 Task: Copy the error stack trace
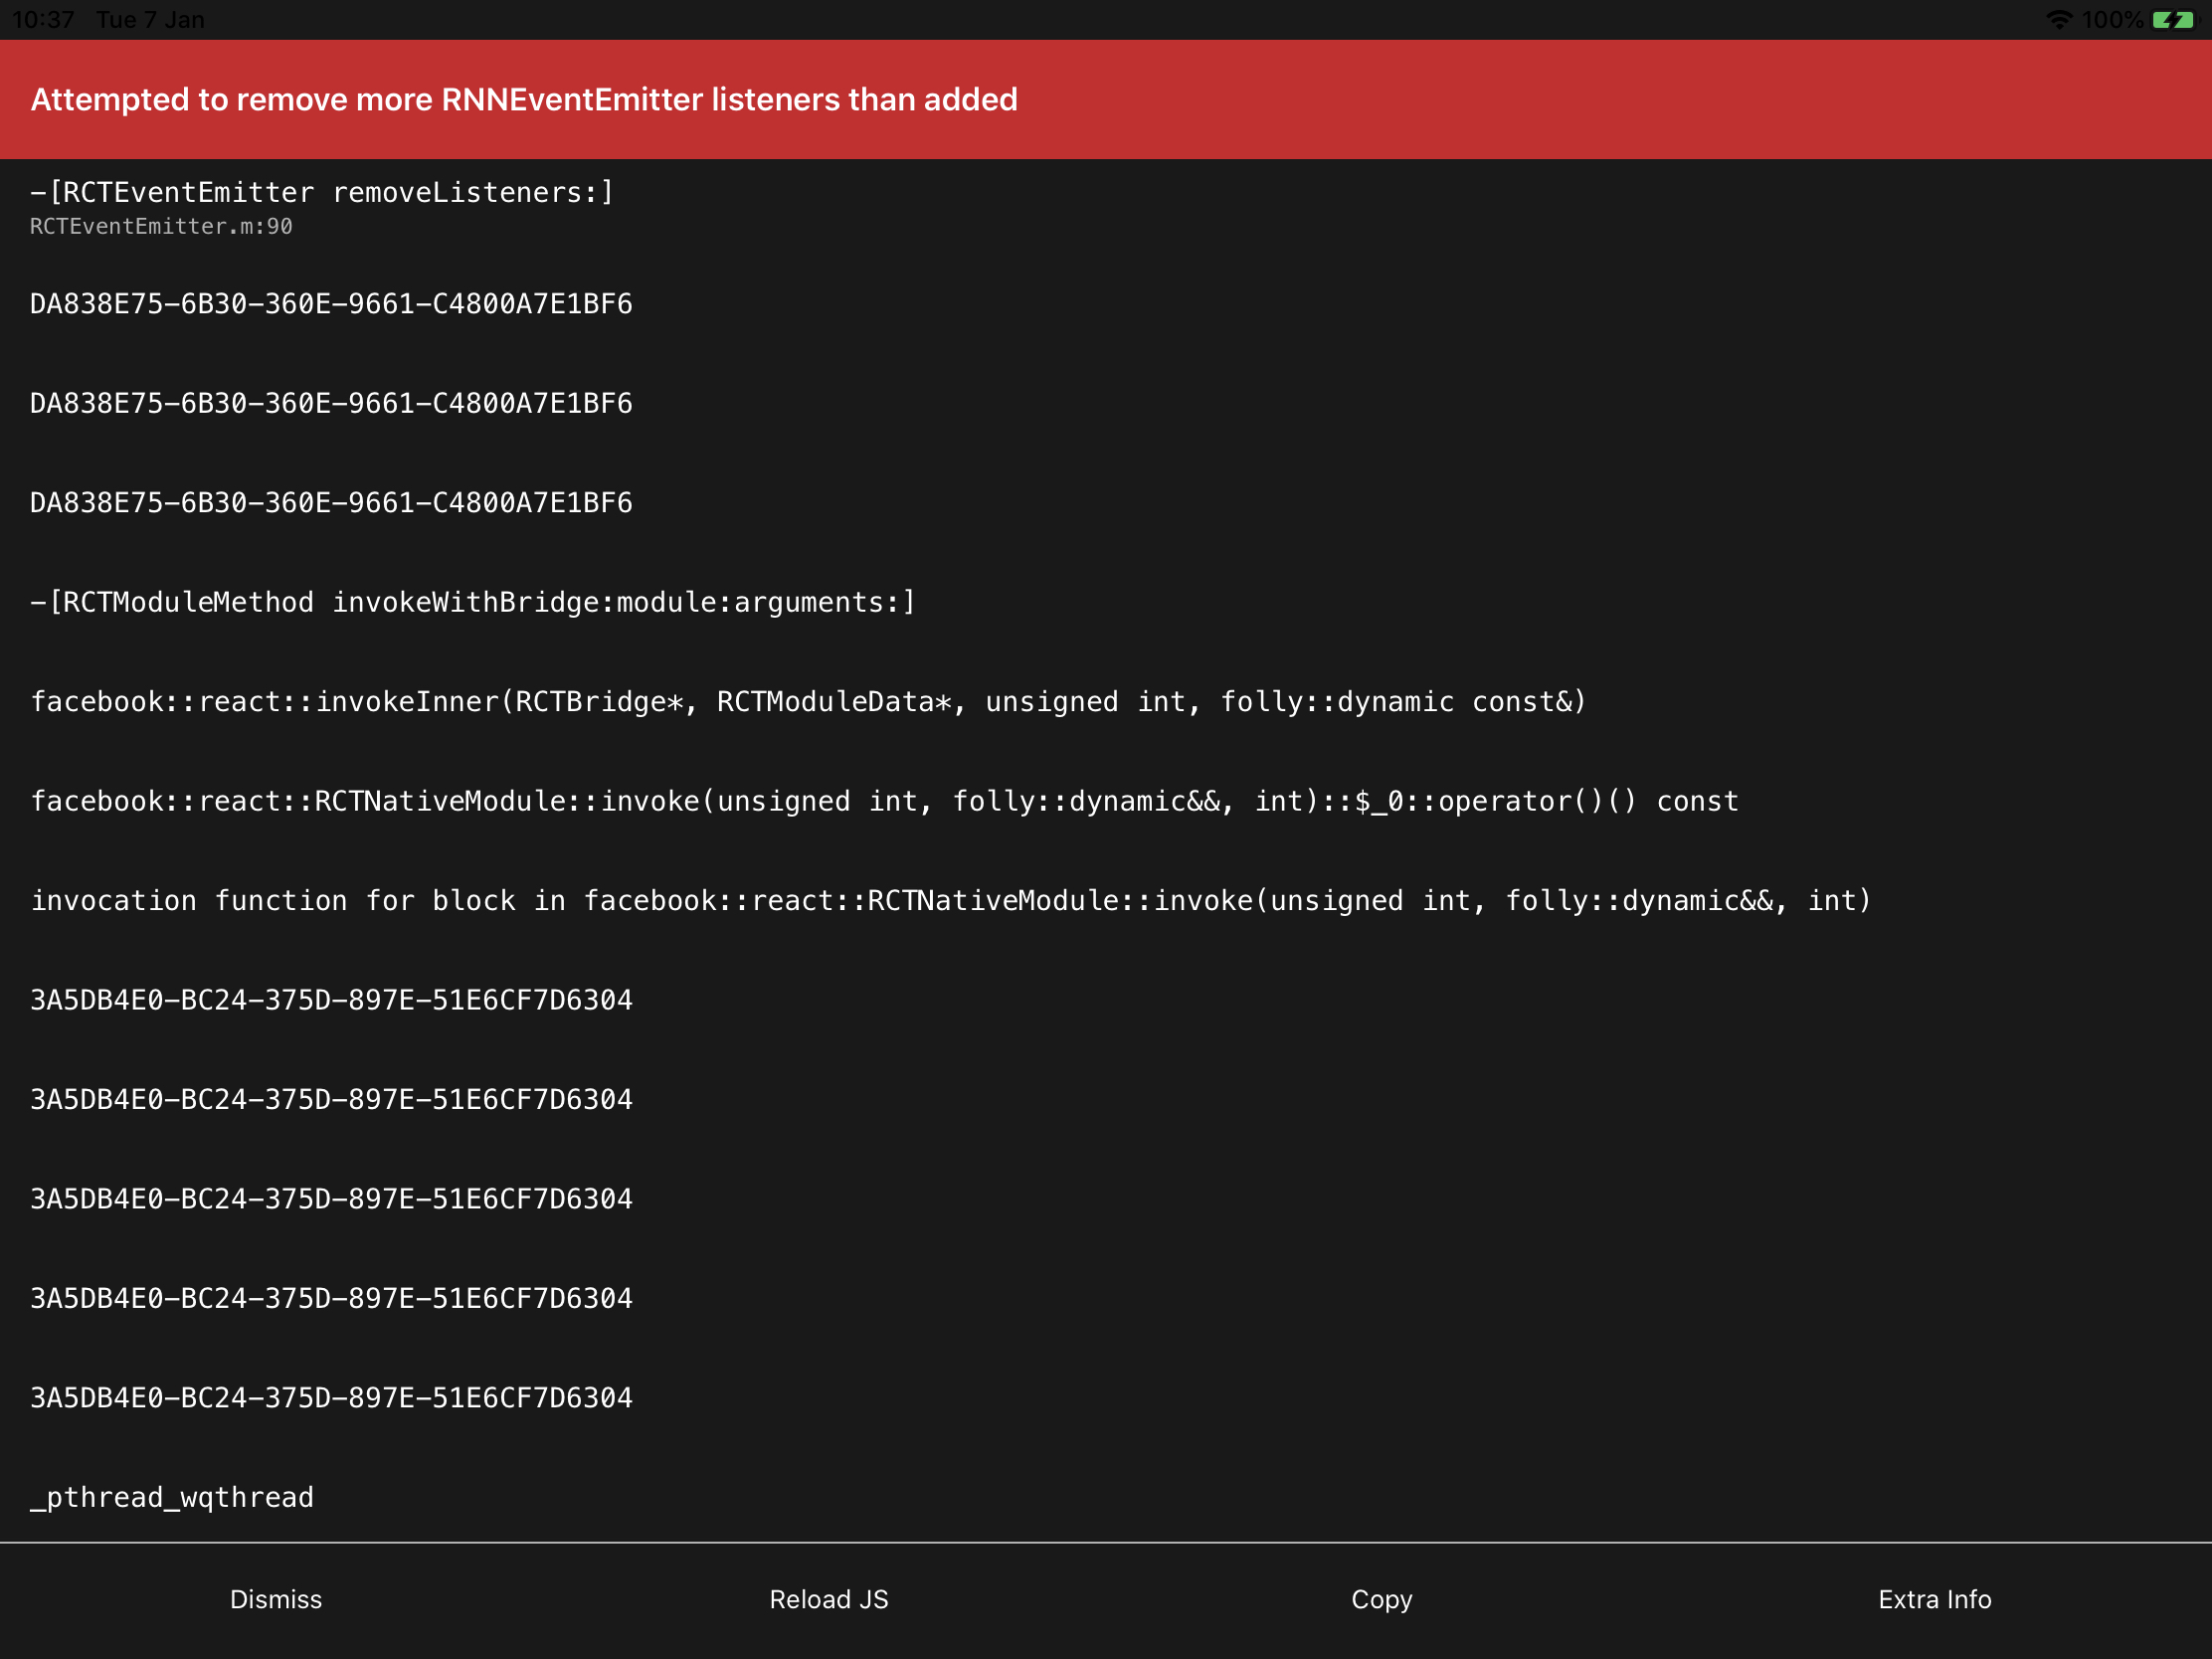coord(1381,1599)
